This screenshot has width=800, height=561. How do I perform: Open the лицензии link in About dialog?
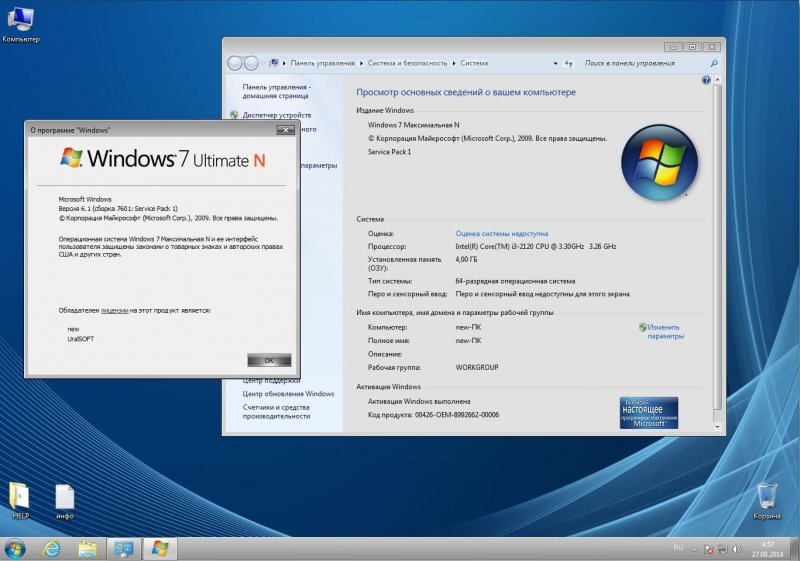point(114,310)
